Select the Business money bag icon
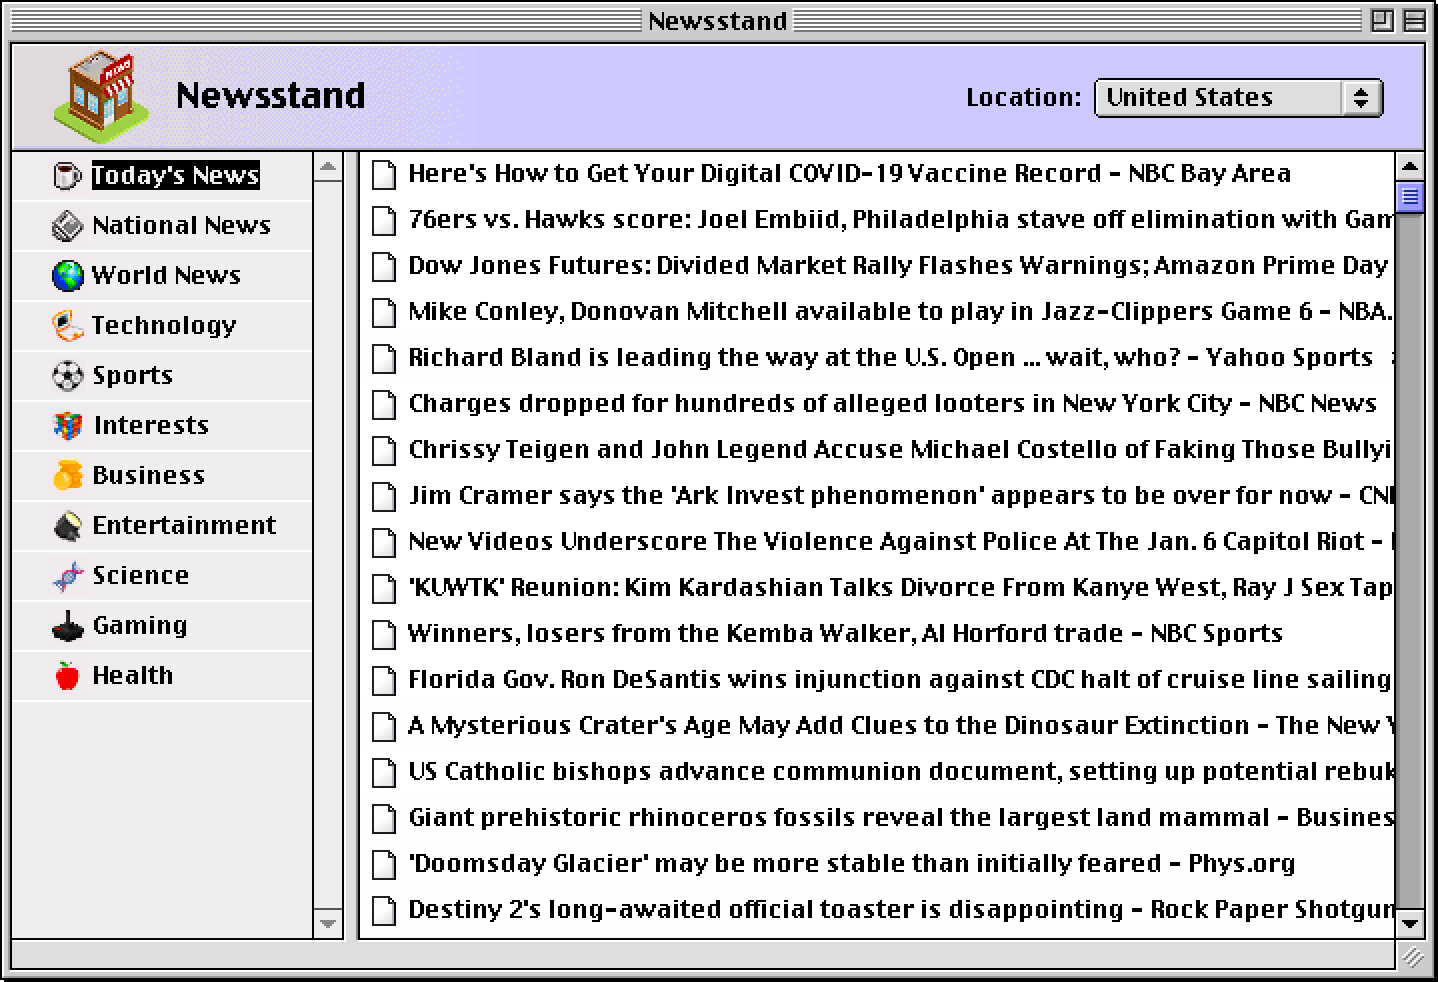The width and height of the screenshot is (1438, 982). (64, 475)
